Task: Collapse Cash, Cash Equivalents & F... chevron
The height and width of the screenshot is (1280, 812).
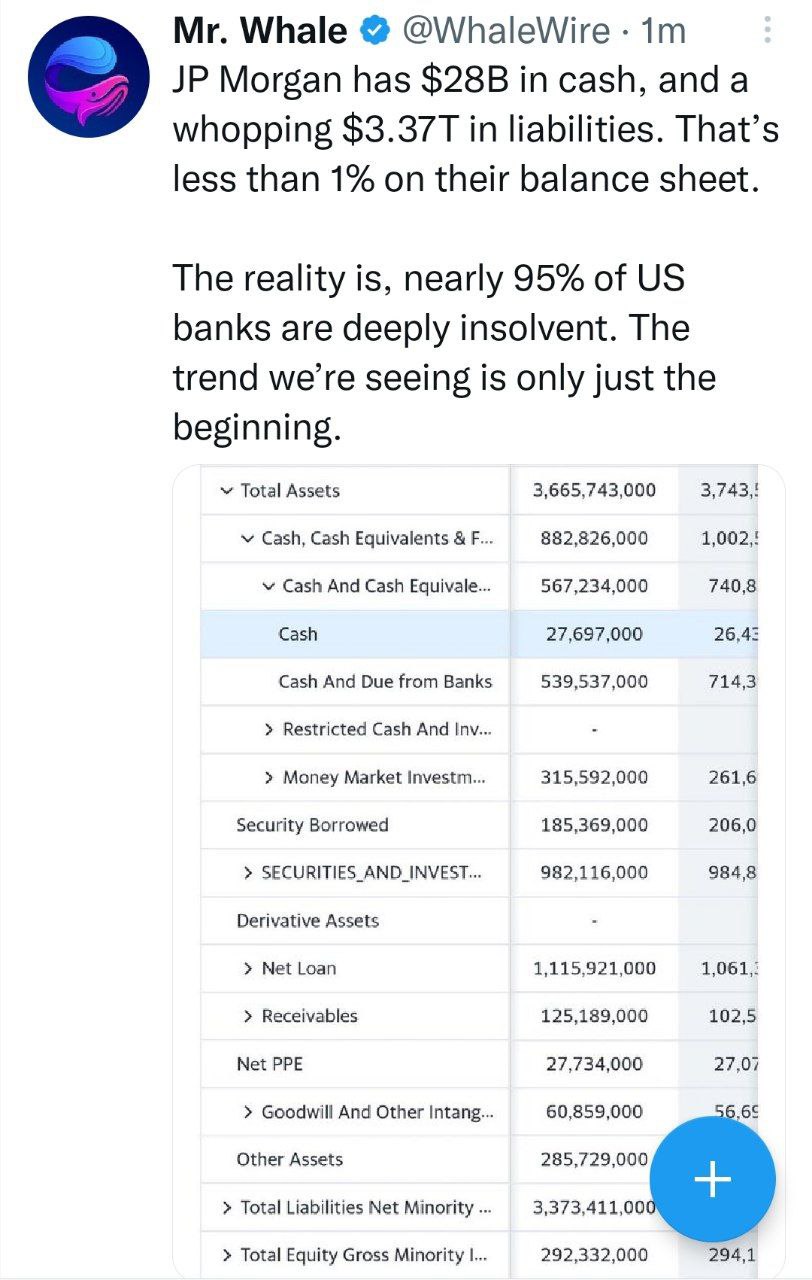Action: coord(247,539)
